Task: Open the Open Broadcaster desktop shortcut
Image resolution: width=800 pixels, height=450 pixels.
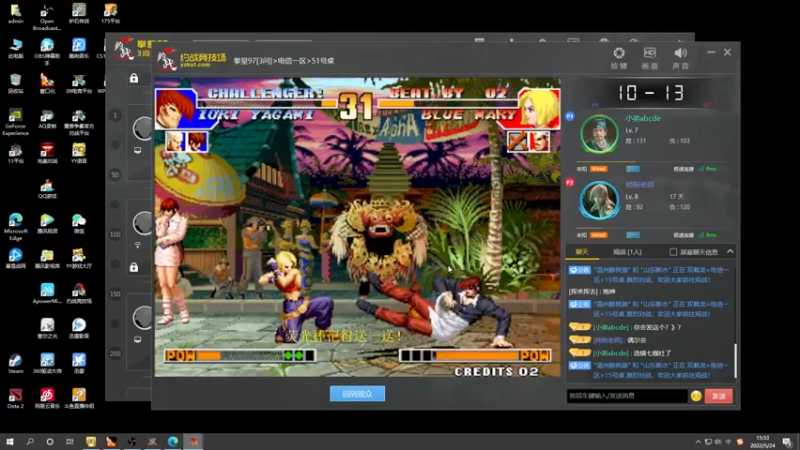Action: 47,16
